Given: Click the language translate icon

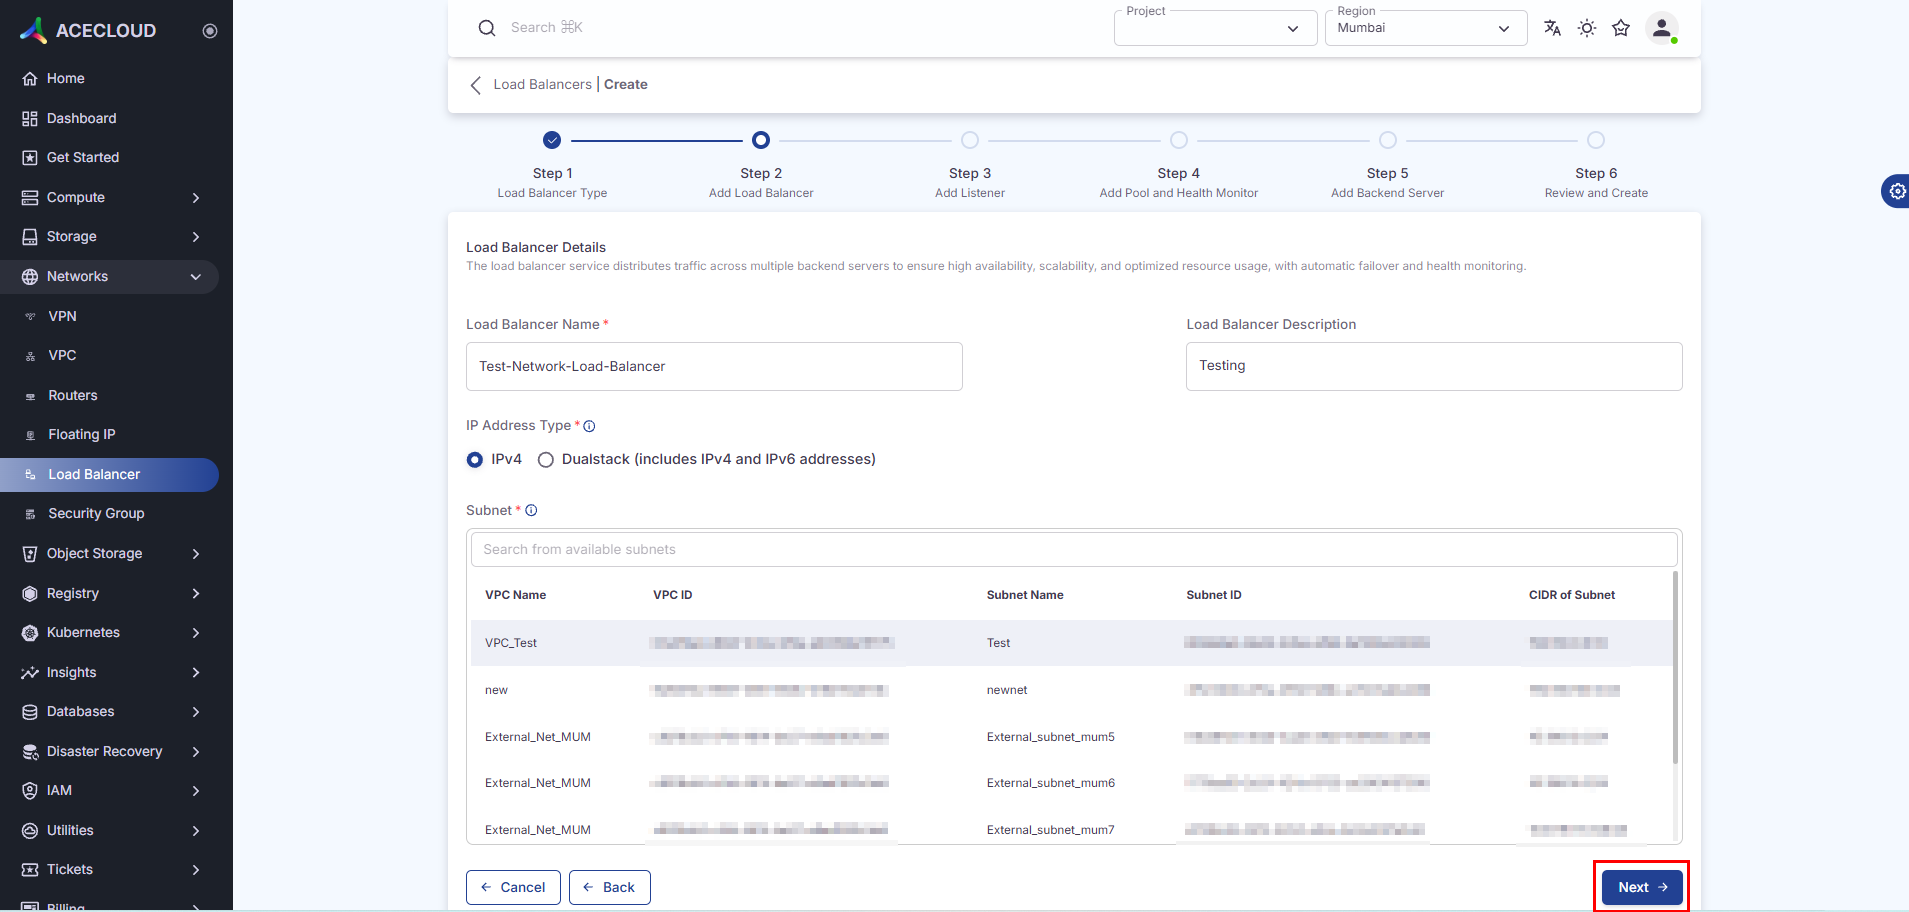Looking at the screenshot, I should point(1552,28).
